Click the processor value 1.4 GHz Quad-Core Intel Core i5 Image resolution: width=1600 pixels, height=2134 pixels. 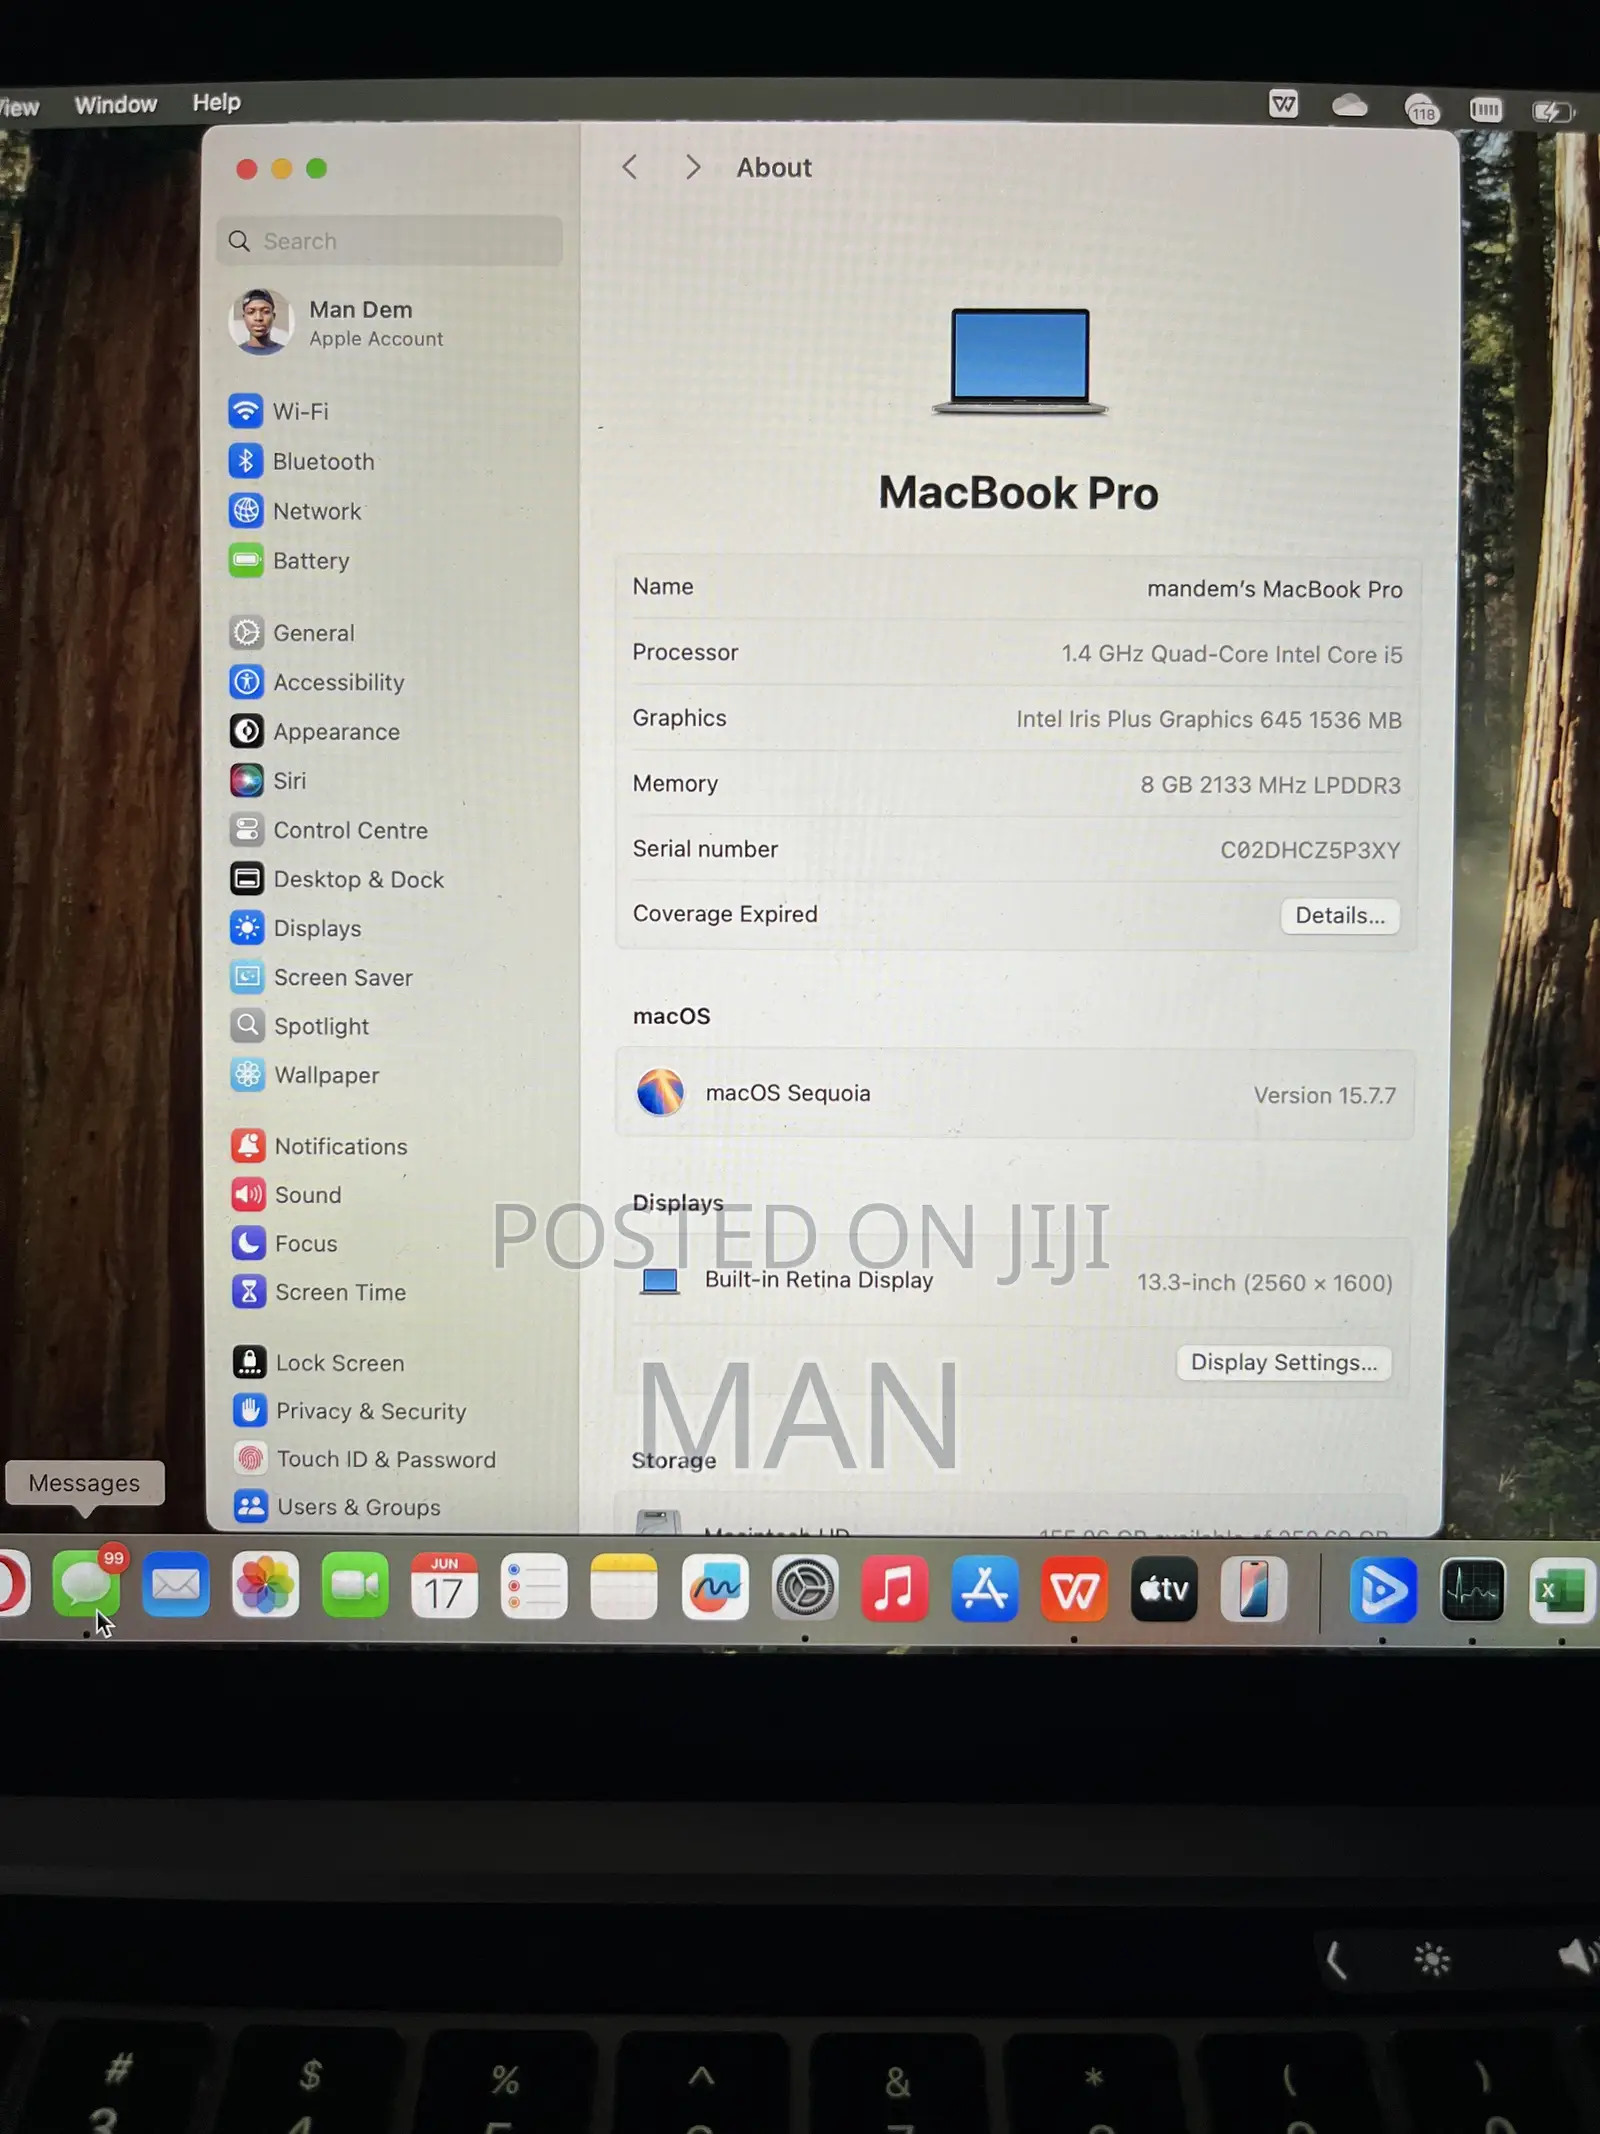1232,654
